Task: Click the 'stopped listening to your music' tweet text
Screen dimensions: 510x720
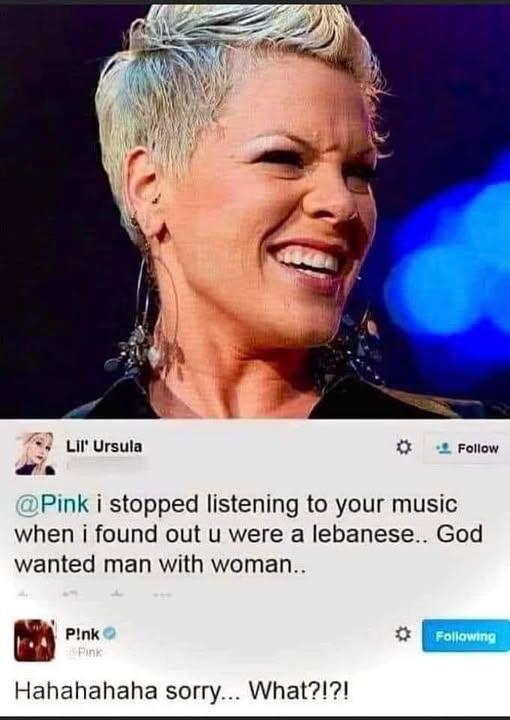Action: [x=248, y=534]
